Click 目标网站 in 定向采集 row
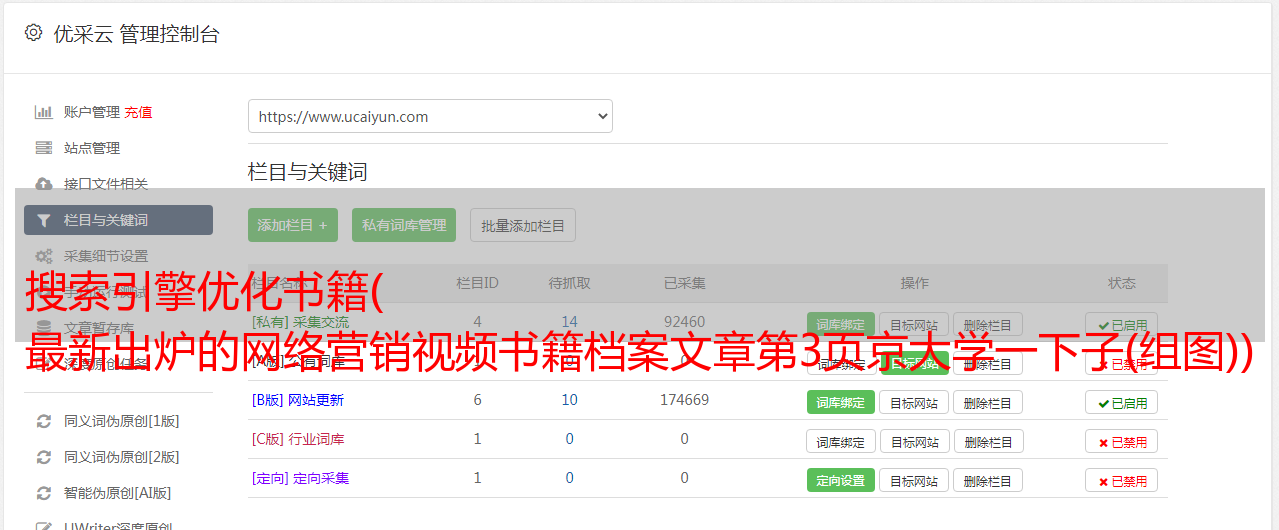The height and width of the screenshot is (530, 1279). (x=914, y=480)
